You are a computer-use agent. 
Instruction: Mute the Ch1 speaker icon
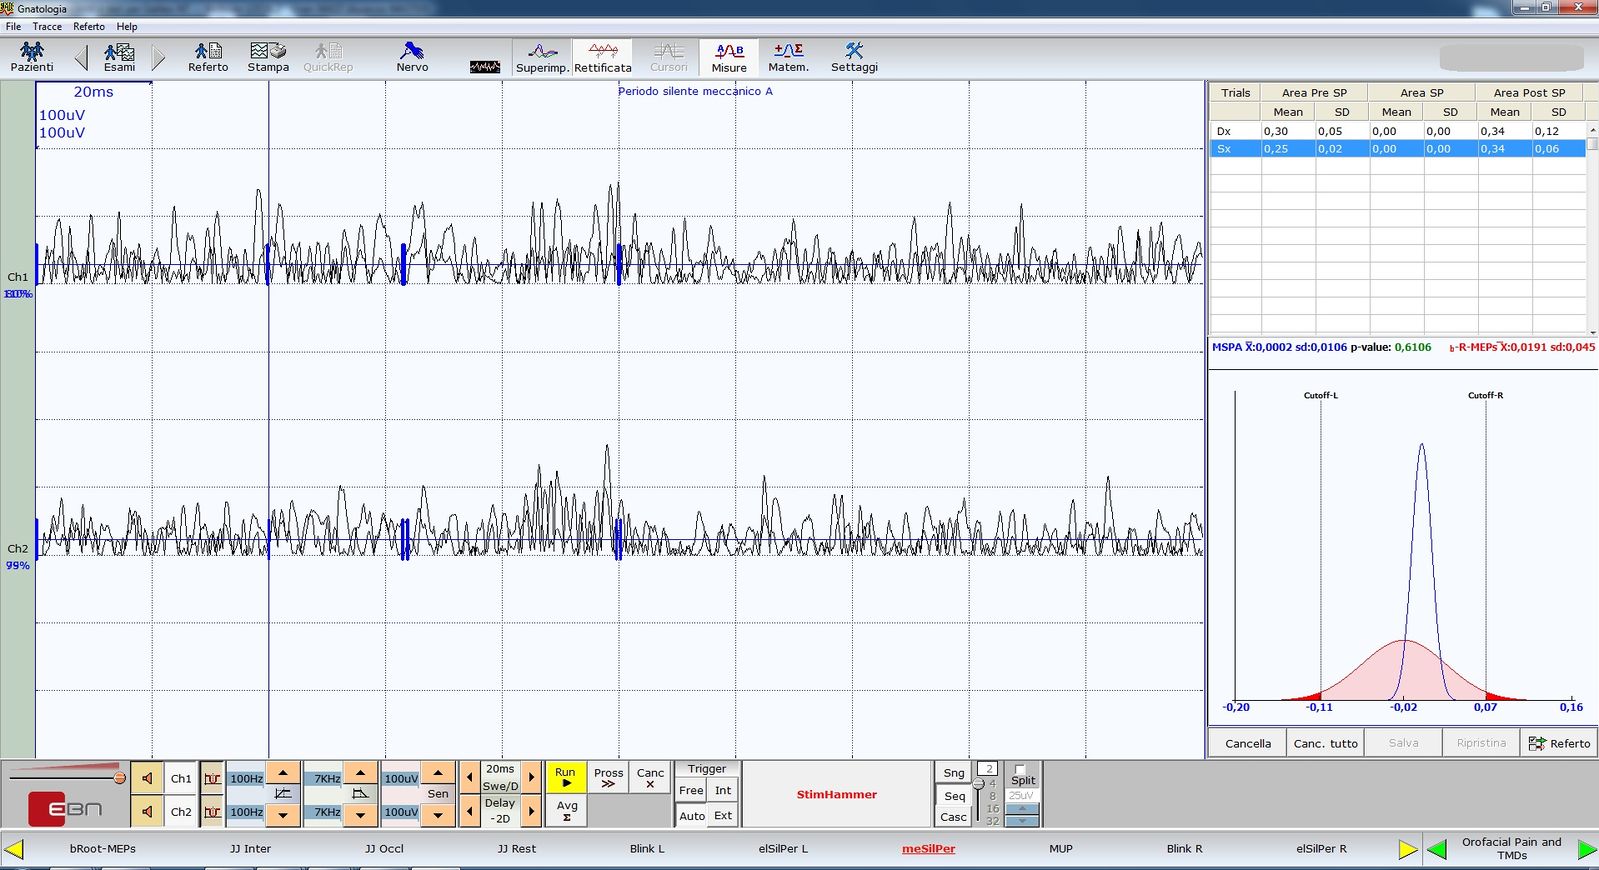pos(148,778)
